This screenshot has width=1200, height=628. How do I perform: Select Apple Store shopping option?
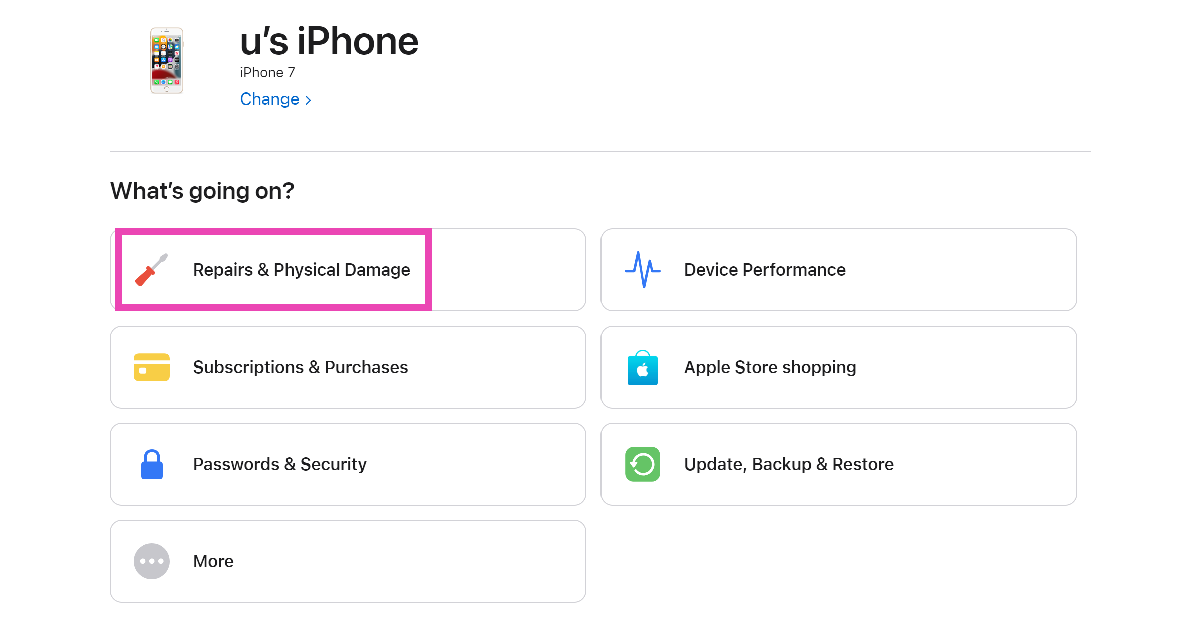coord(769,367)
